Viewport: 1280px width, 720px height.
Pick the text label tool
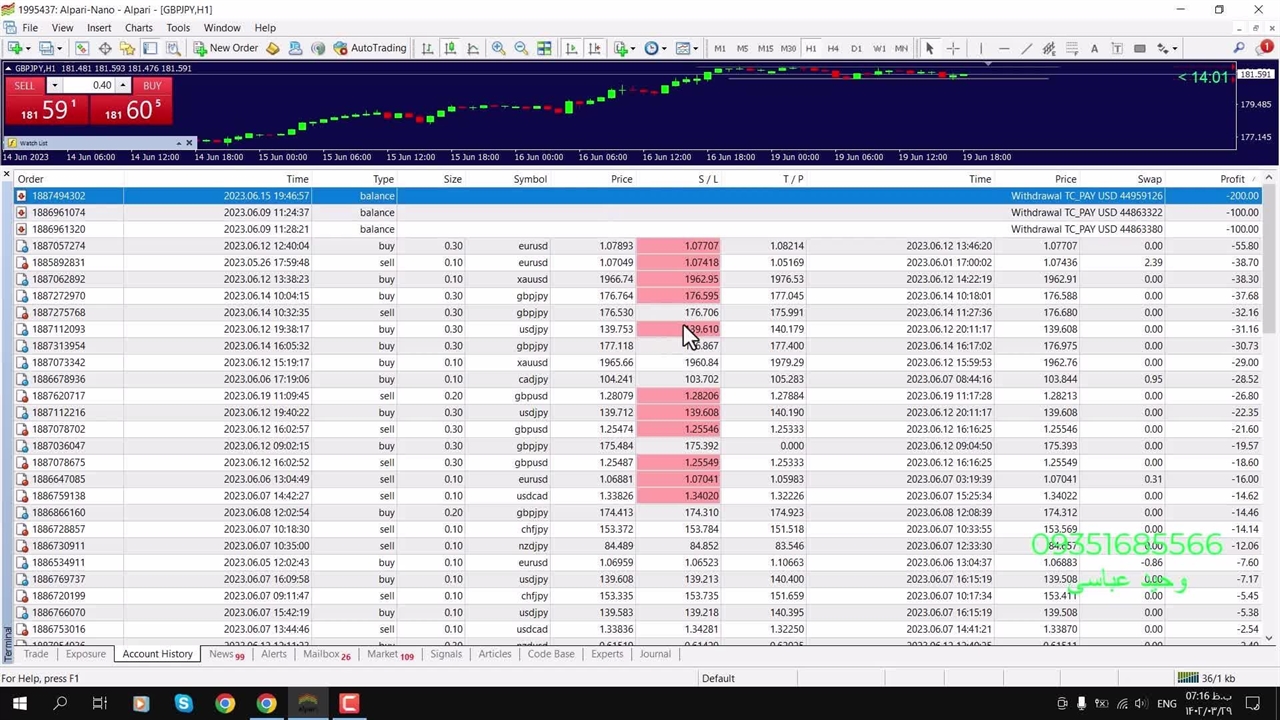[1094, 48]
